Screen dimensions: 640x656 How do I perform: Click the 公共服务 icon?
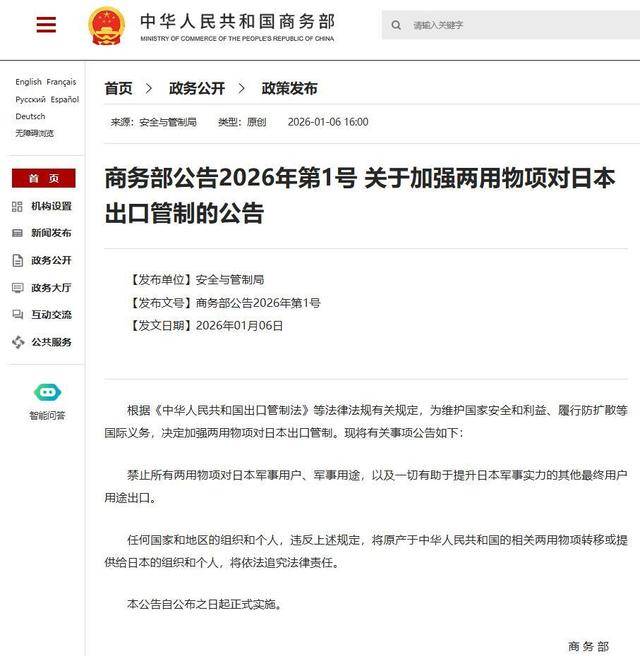[18, 342]
